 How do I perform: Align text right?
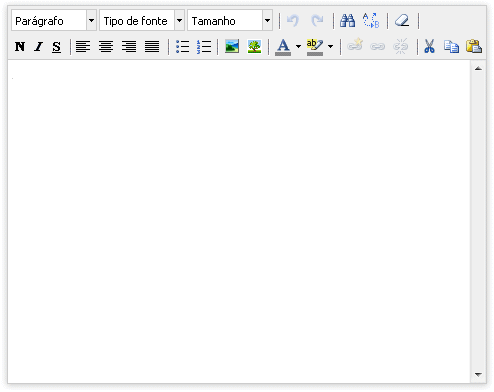[129, 46]
